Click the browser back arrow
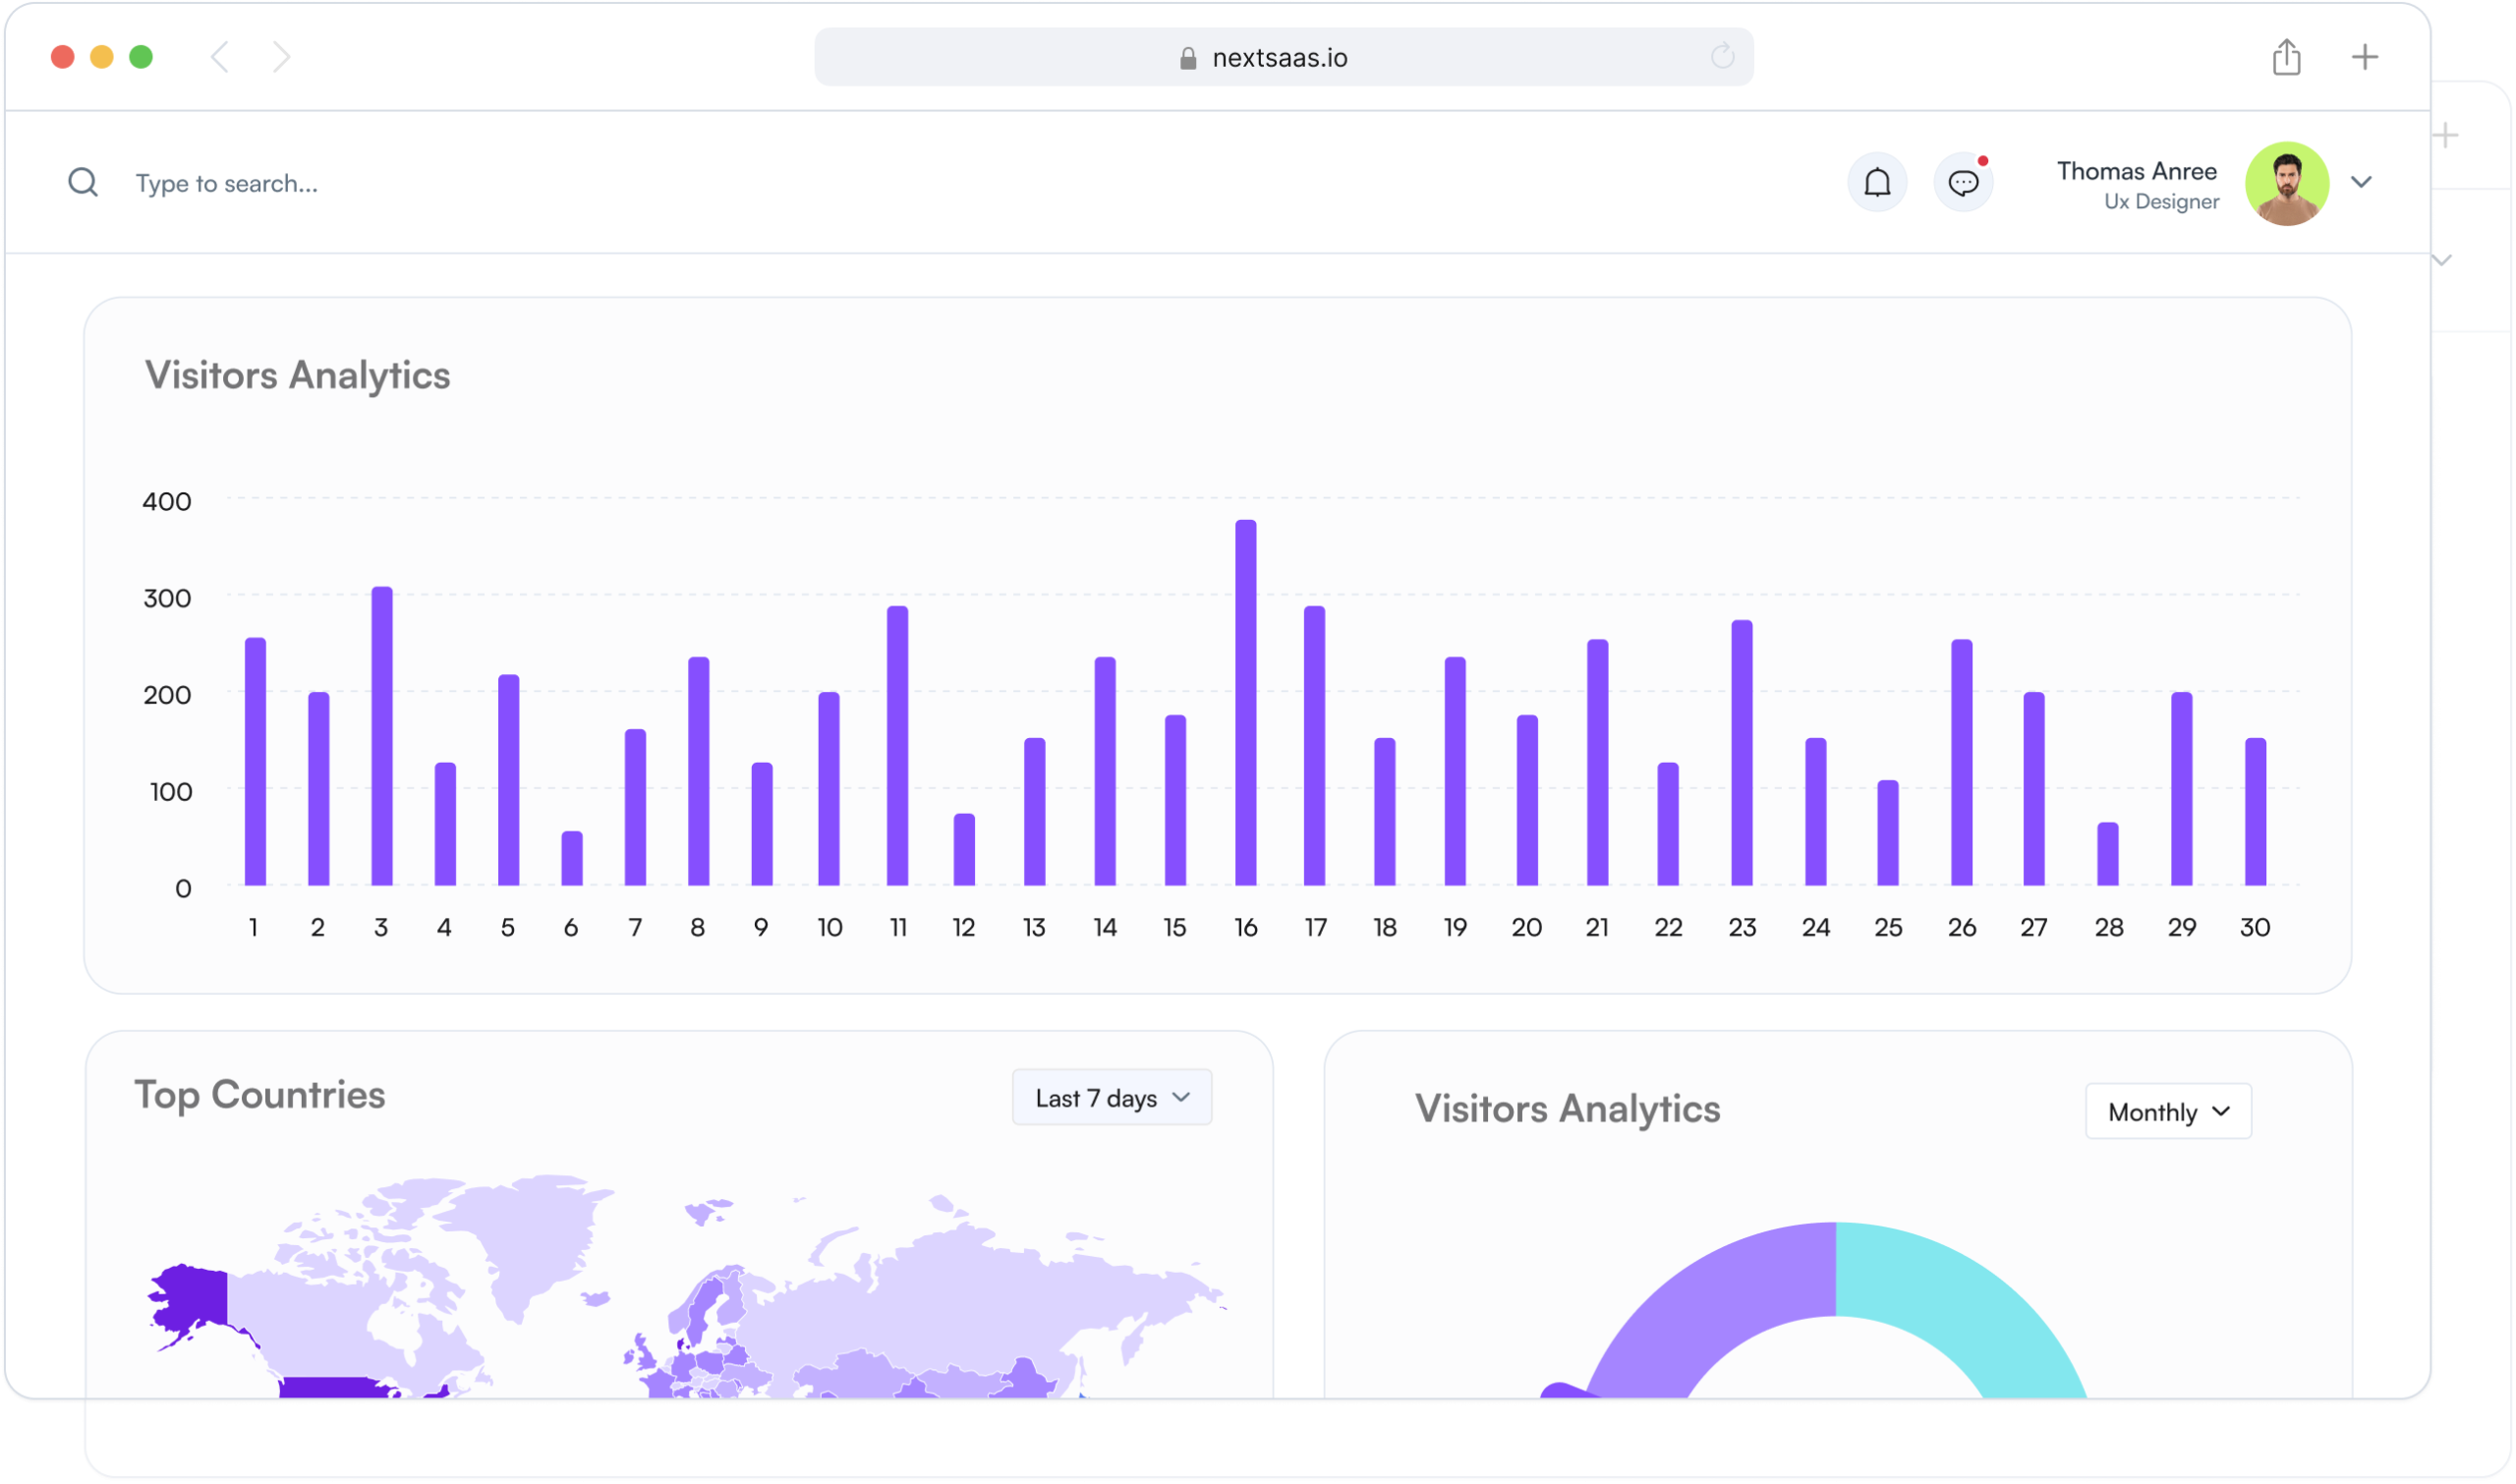This screenshot has width=2516, height=1484. 221,57
